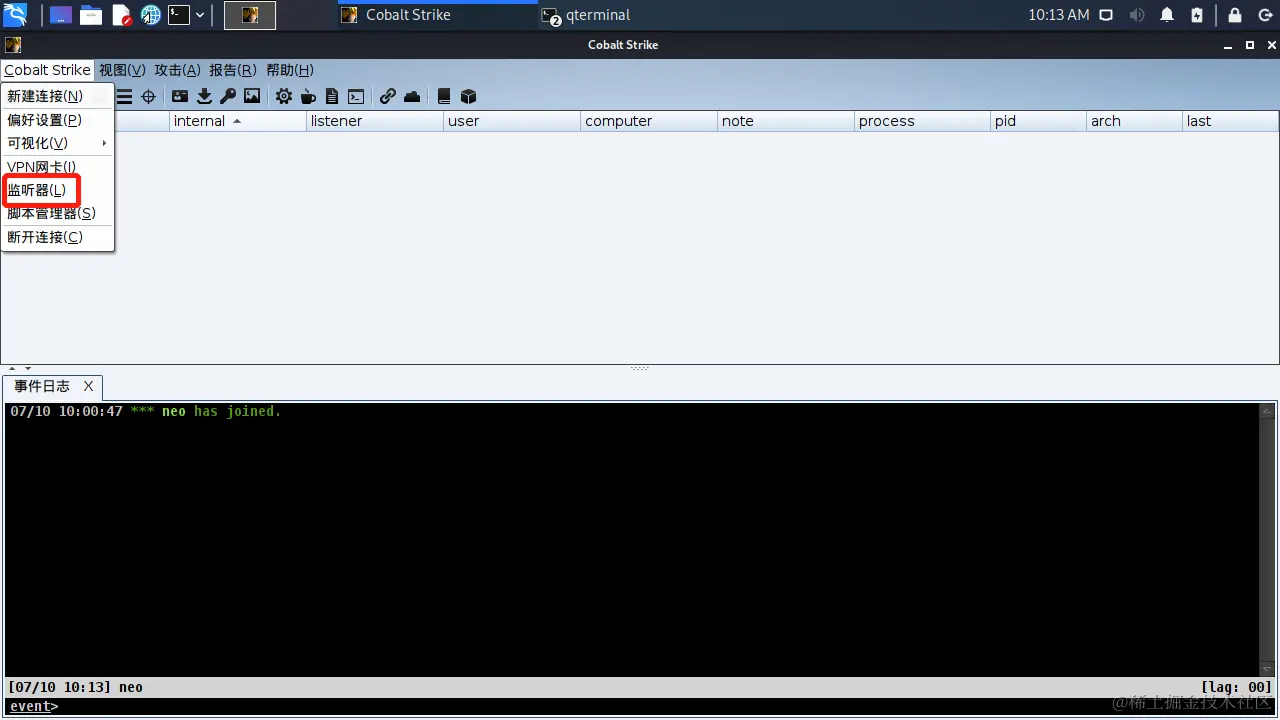Switch to qterminal taskbar window button

pyautogui.click(x=637, y=15)
